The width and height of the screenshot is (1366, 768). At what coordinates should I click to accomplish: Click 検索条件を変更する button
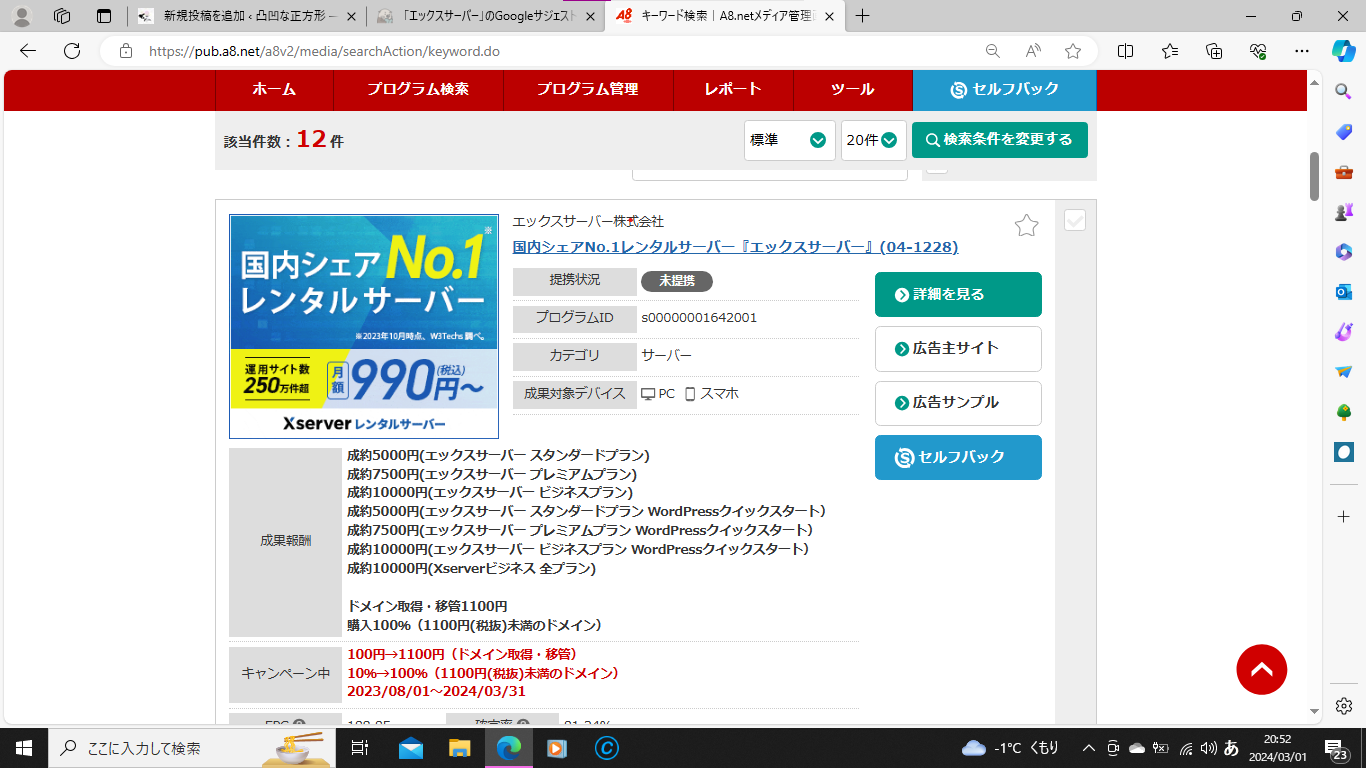click(999, 140)
